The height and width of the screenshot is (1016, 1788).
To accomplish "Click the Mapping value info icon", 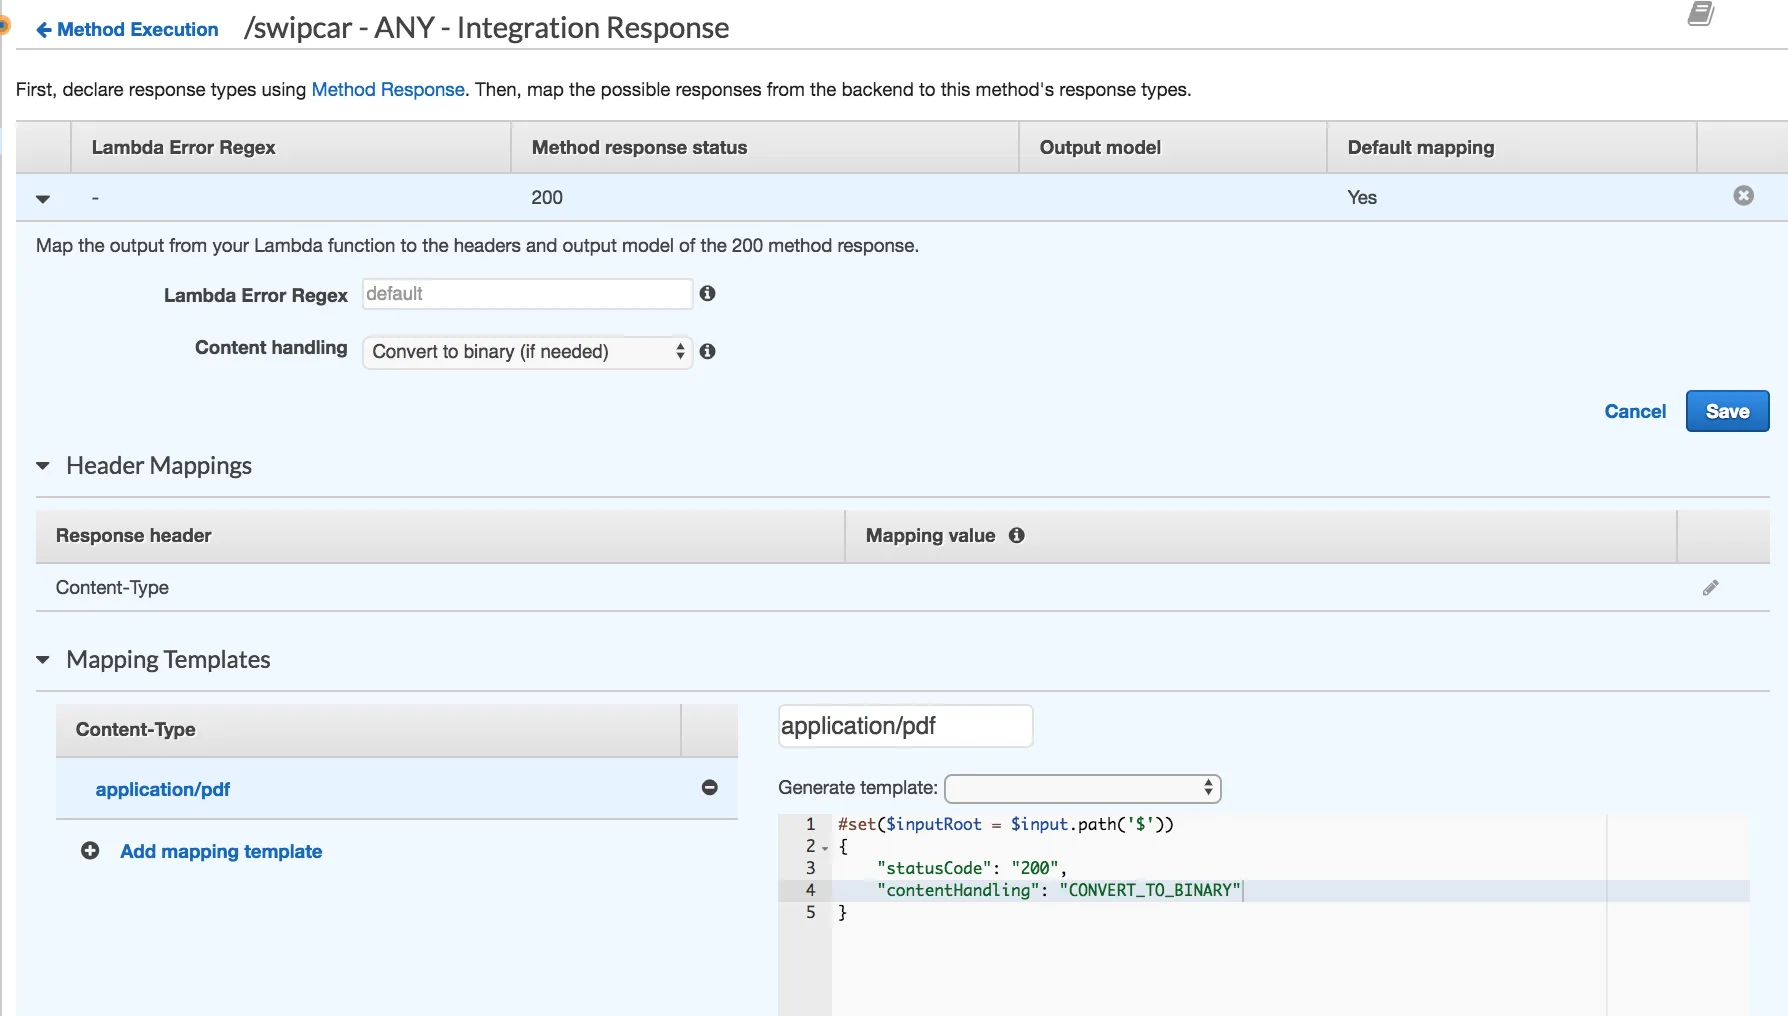I will pos(1016,535).
